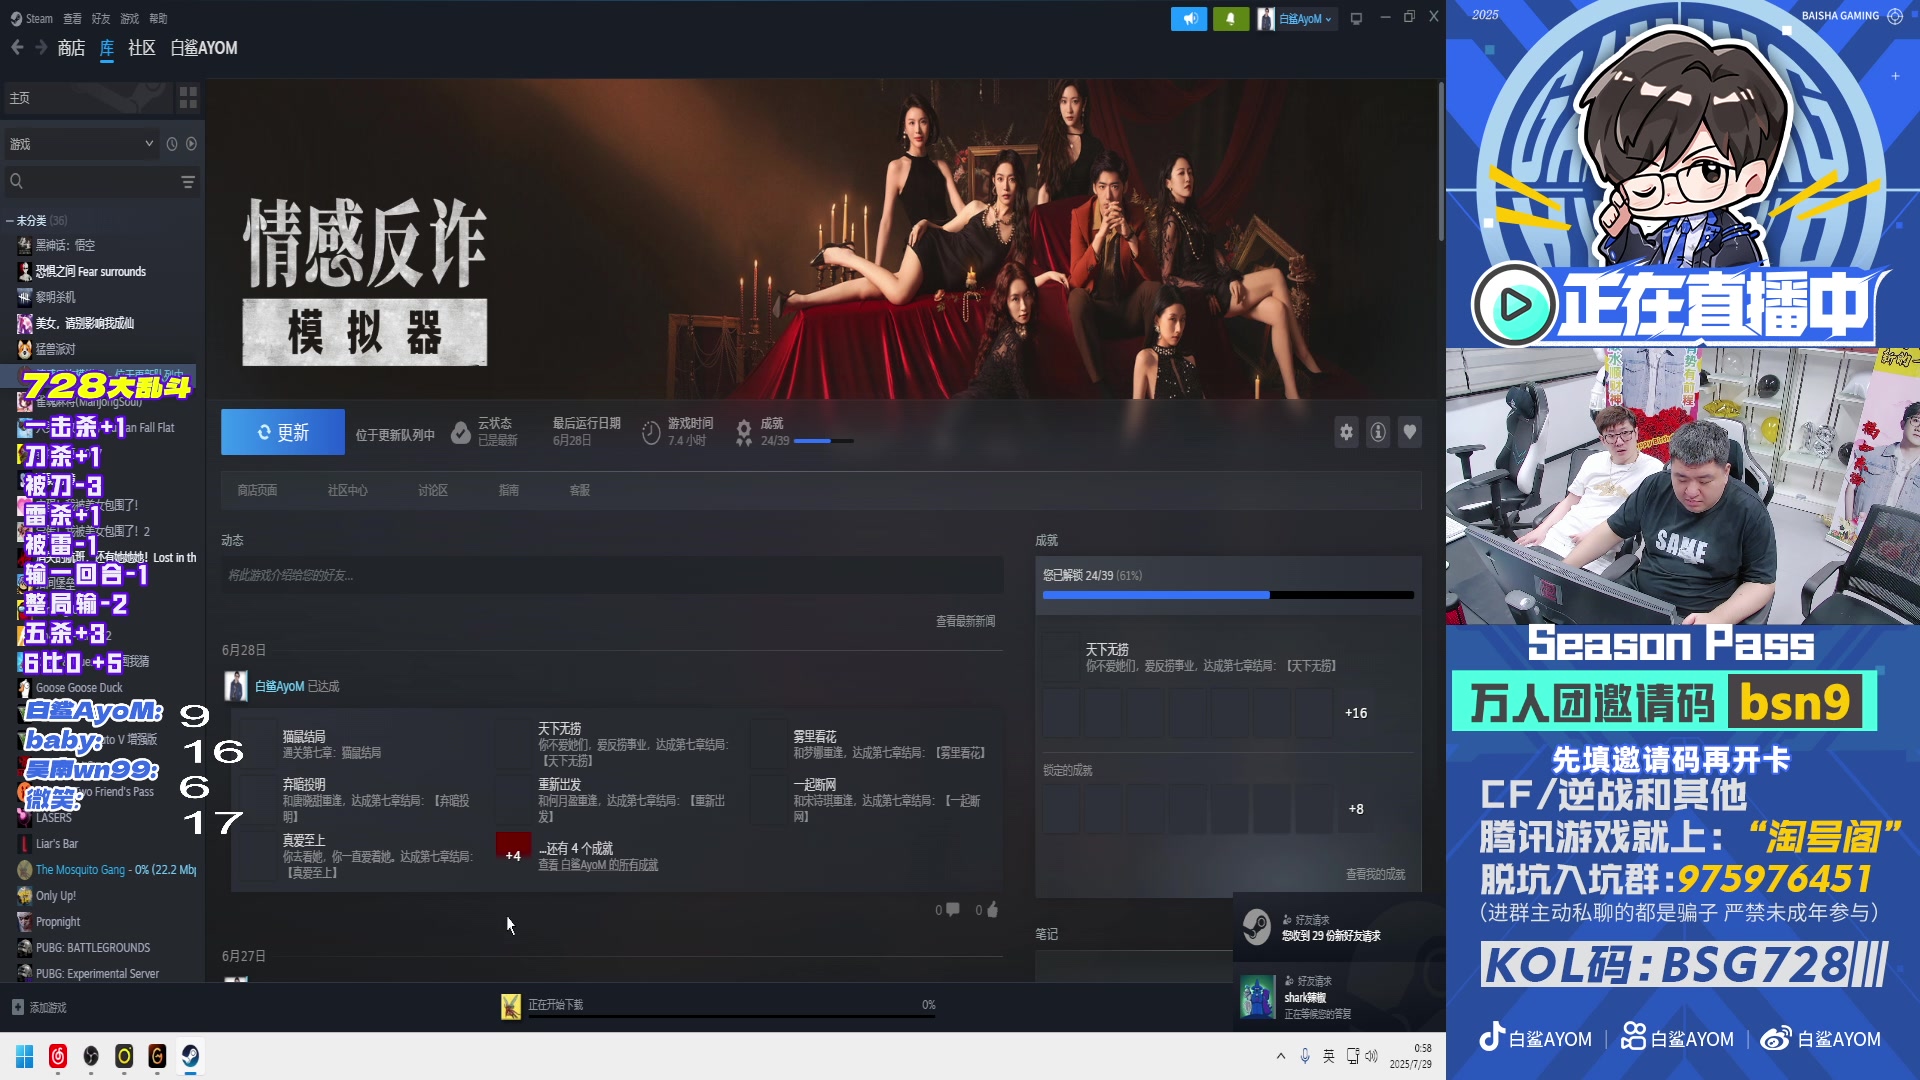Expand the +16 unlocked achievements
This screenshot has height=1080, width=1920.
pos(1356,713)
